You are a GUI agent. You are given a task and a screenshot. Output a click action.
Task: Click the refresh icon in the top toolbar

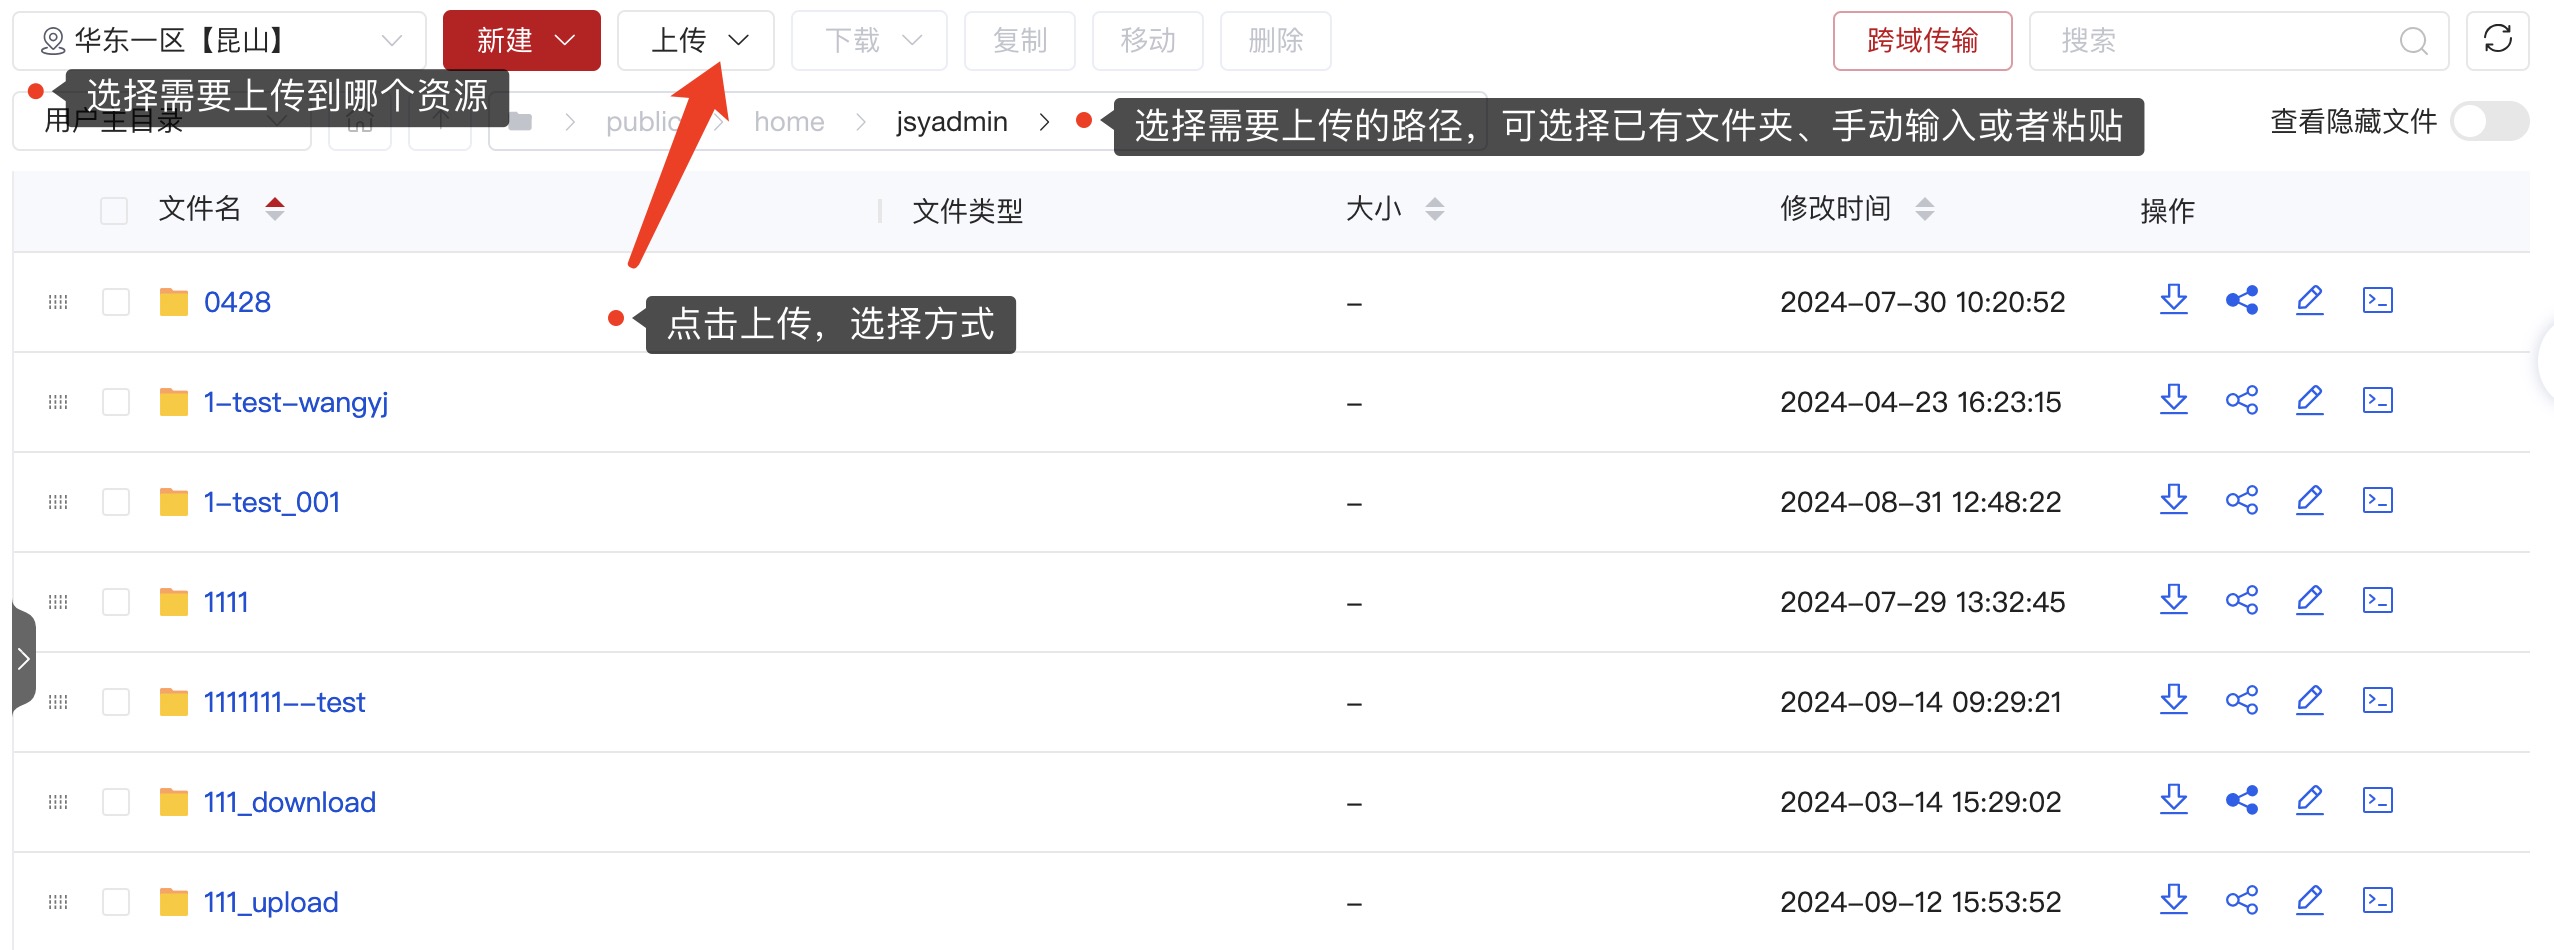coord(2497,40)
